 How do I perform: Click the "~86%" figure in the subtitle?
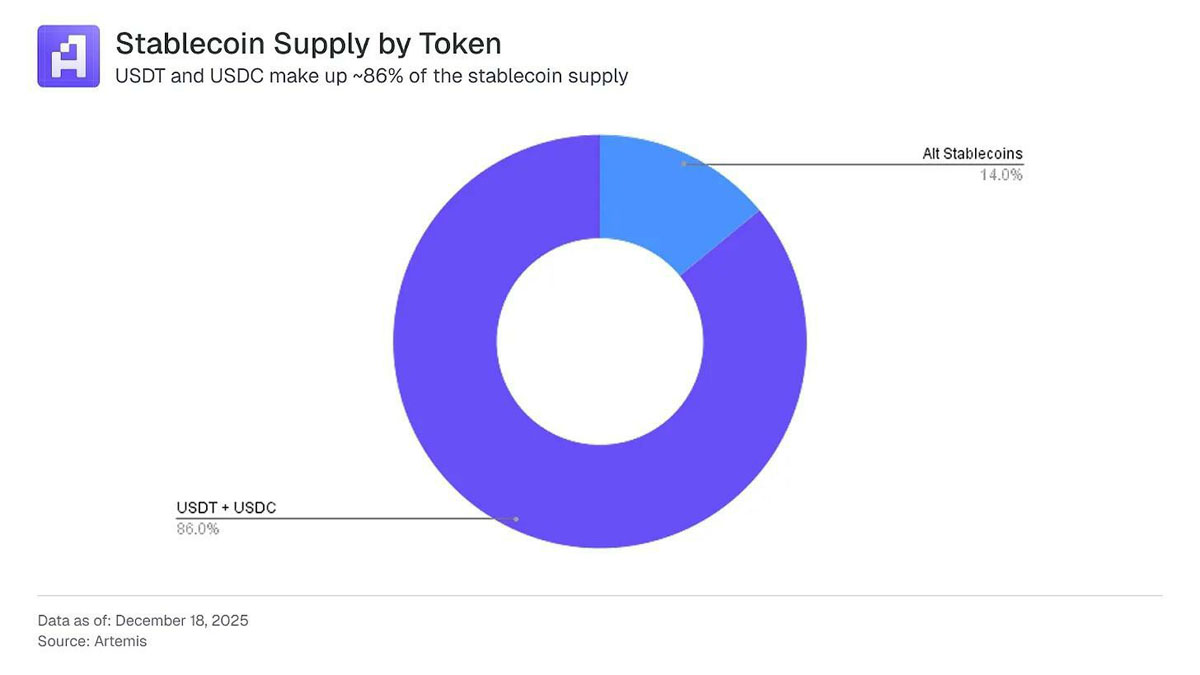368,76
